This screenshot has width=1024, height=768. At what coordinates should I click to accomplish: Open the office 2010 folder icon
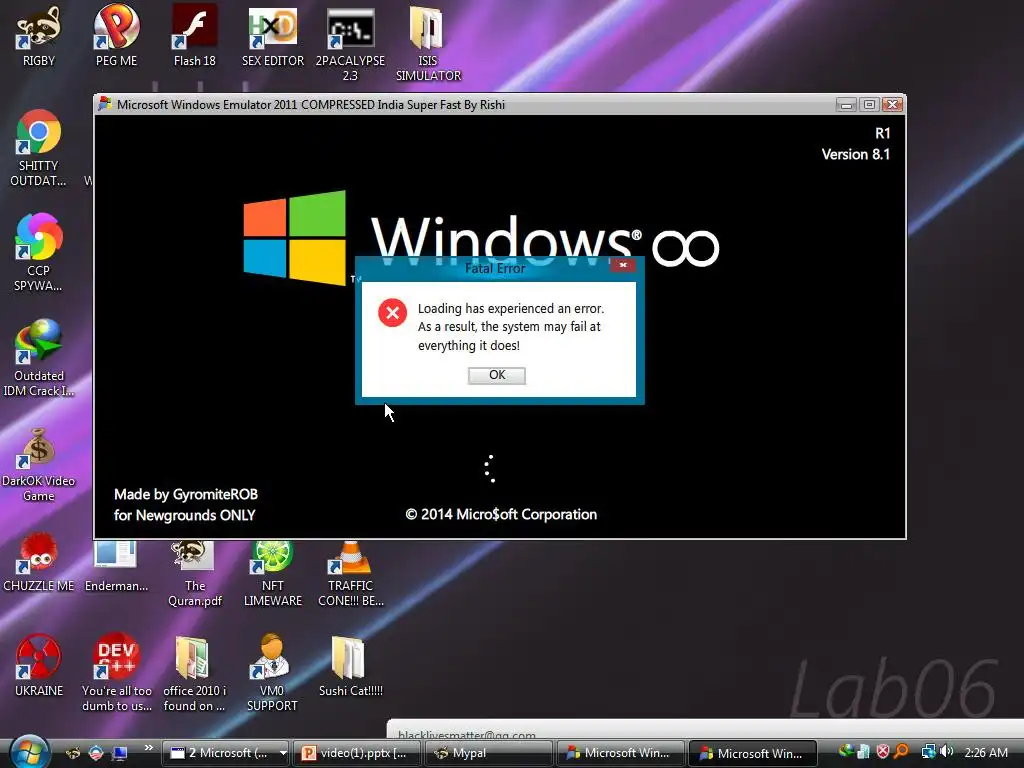[x=193, y=657]
